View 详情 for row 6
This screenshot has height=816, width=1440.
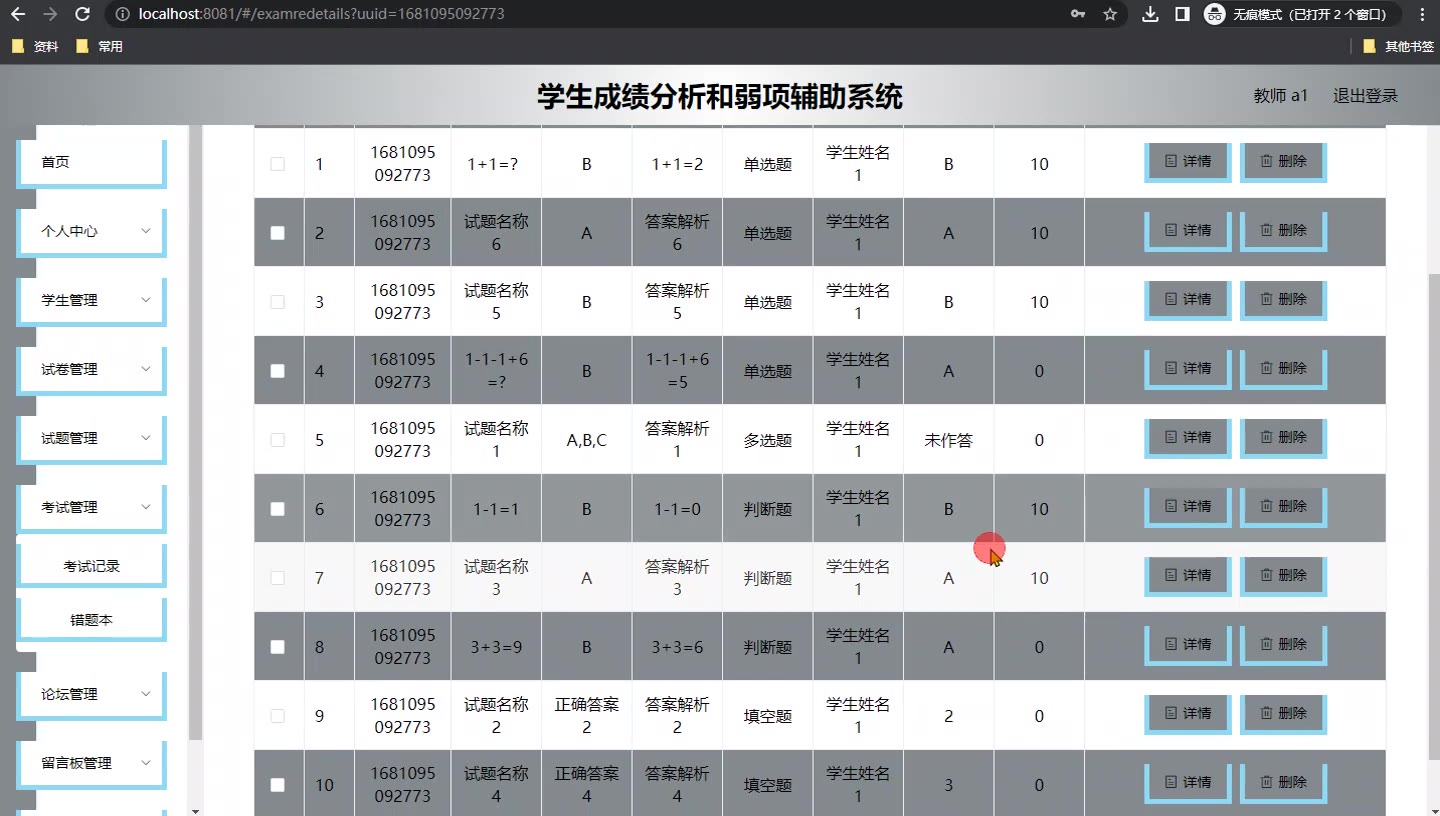point(1188,506)
